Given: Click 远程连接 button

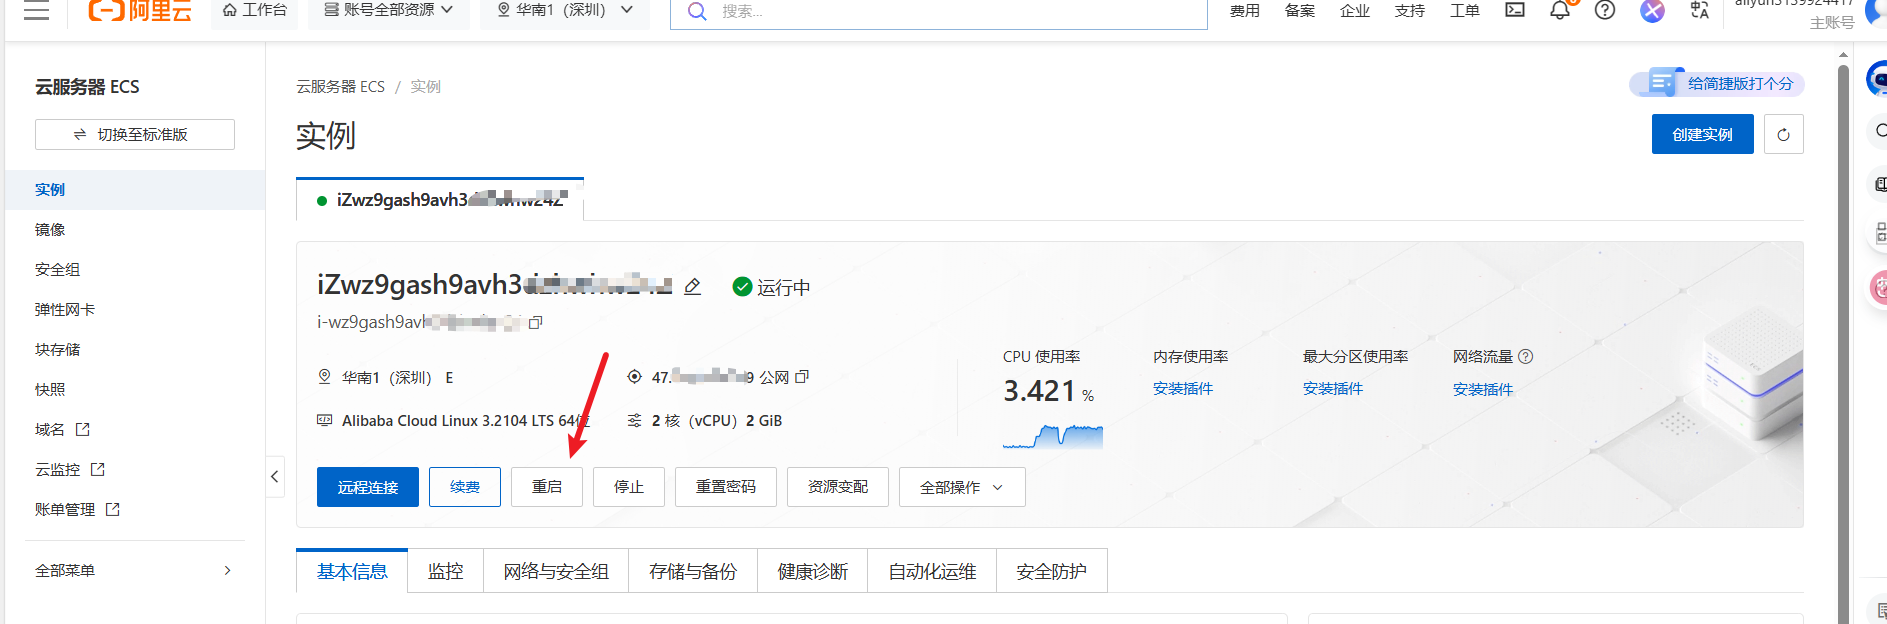Looking at the screenshot, I should [368, 487].
